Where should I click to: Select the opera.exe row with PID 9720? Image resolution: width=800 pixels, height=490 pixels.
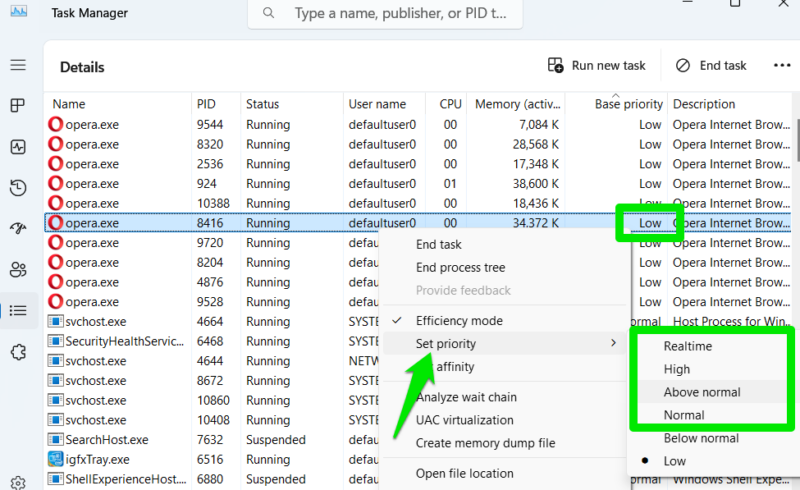point(212,242)
